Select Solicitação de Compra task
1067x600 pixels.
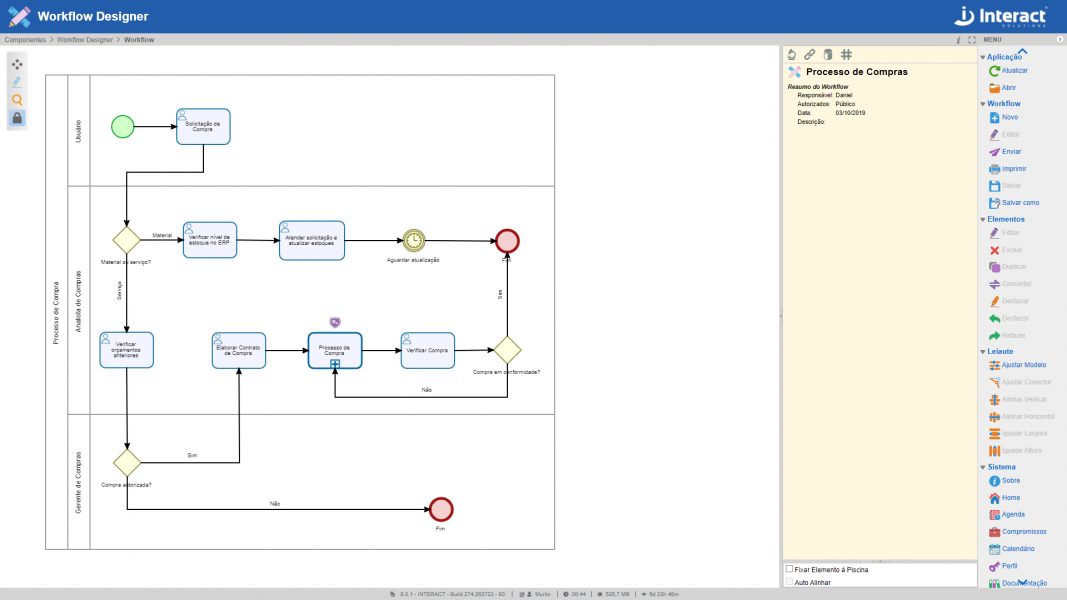[203, 127]
